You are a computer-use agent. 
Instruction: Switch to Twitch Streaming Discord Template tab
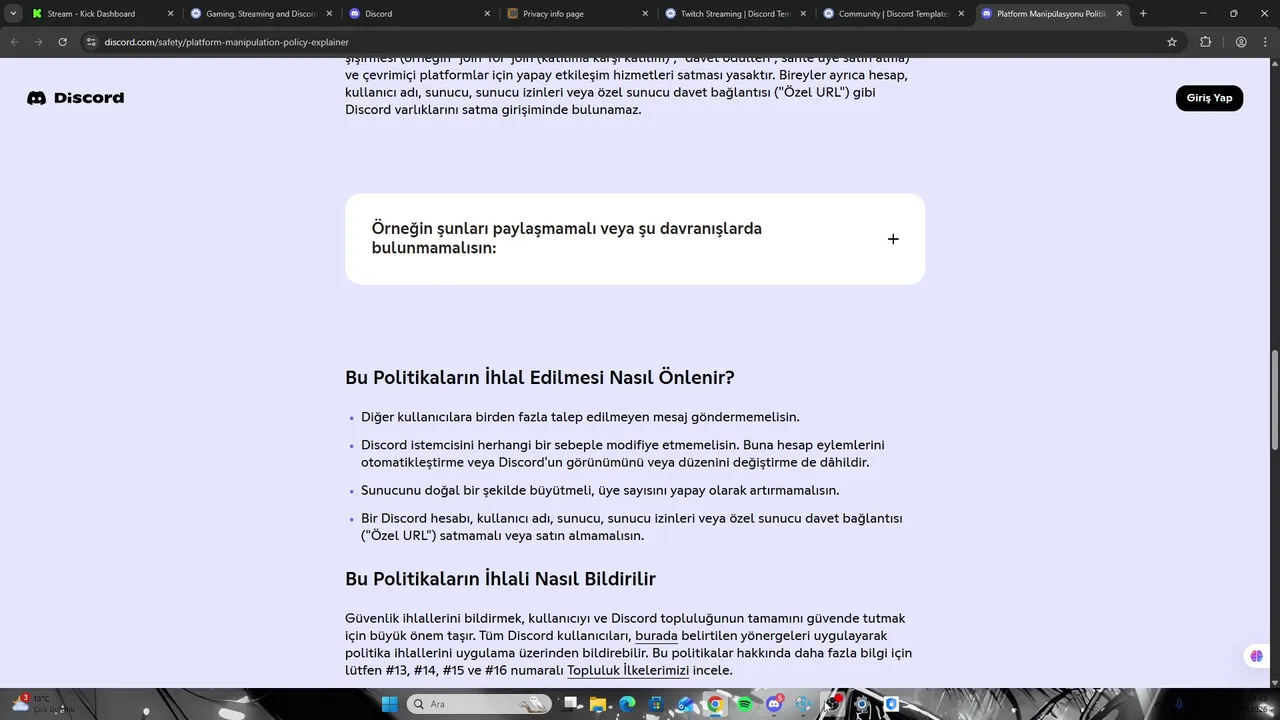(x=735, y=14)
